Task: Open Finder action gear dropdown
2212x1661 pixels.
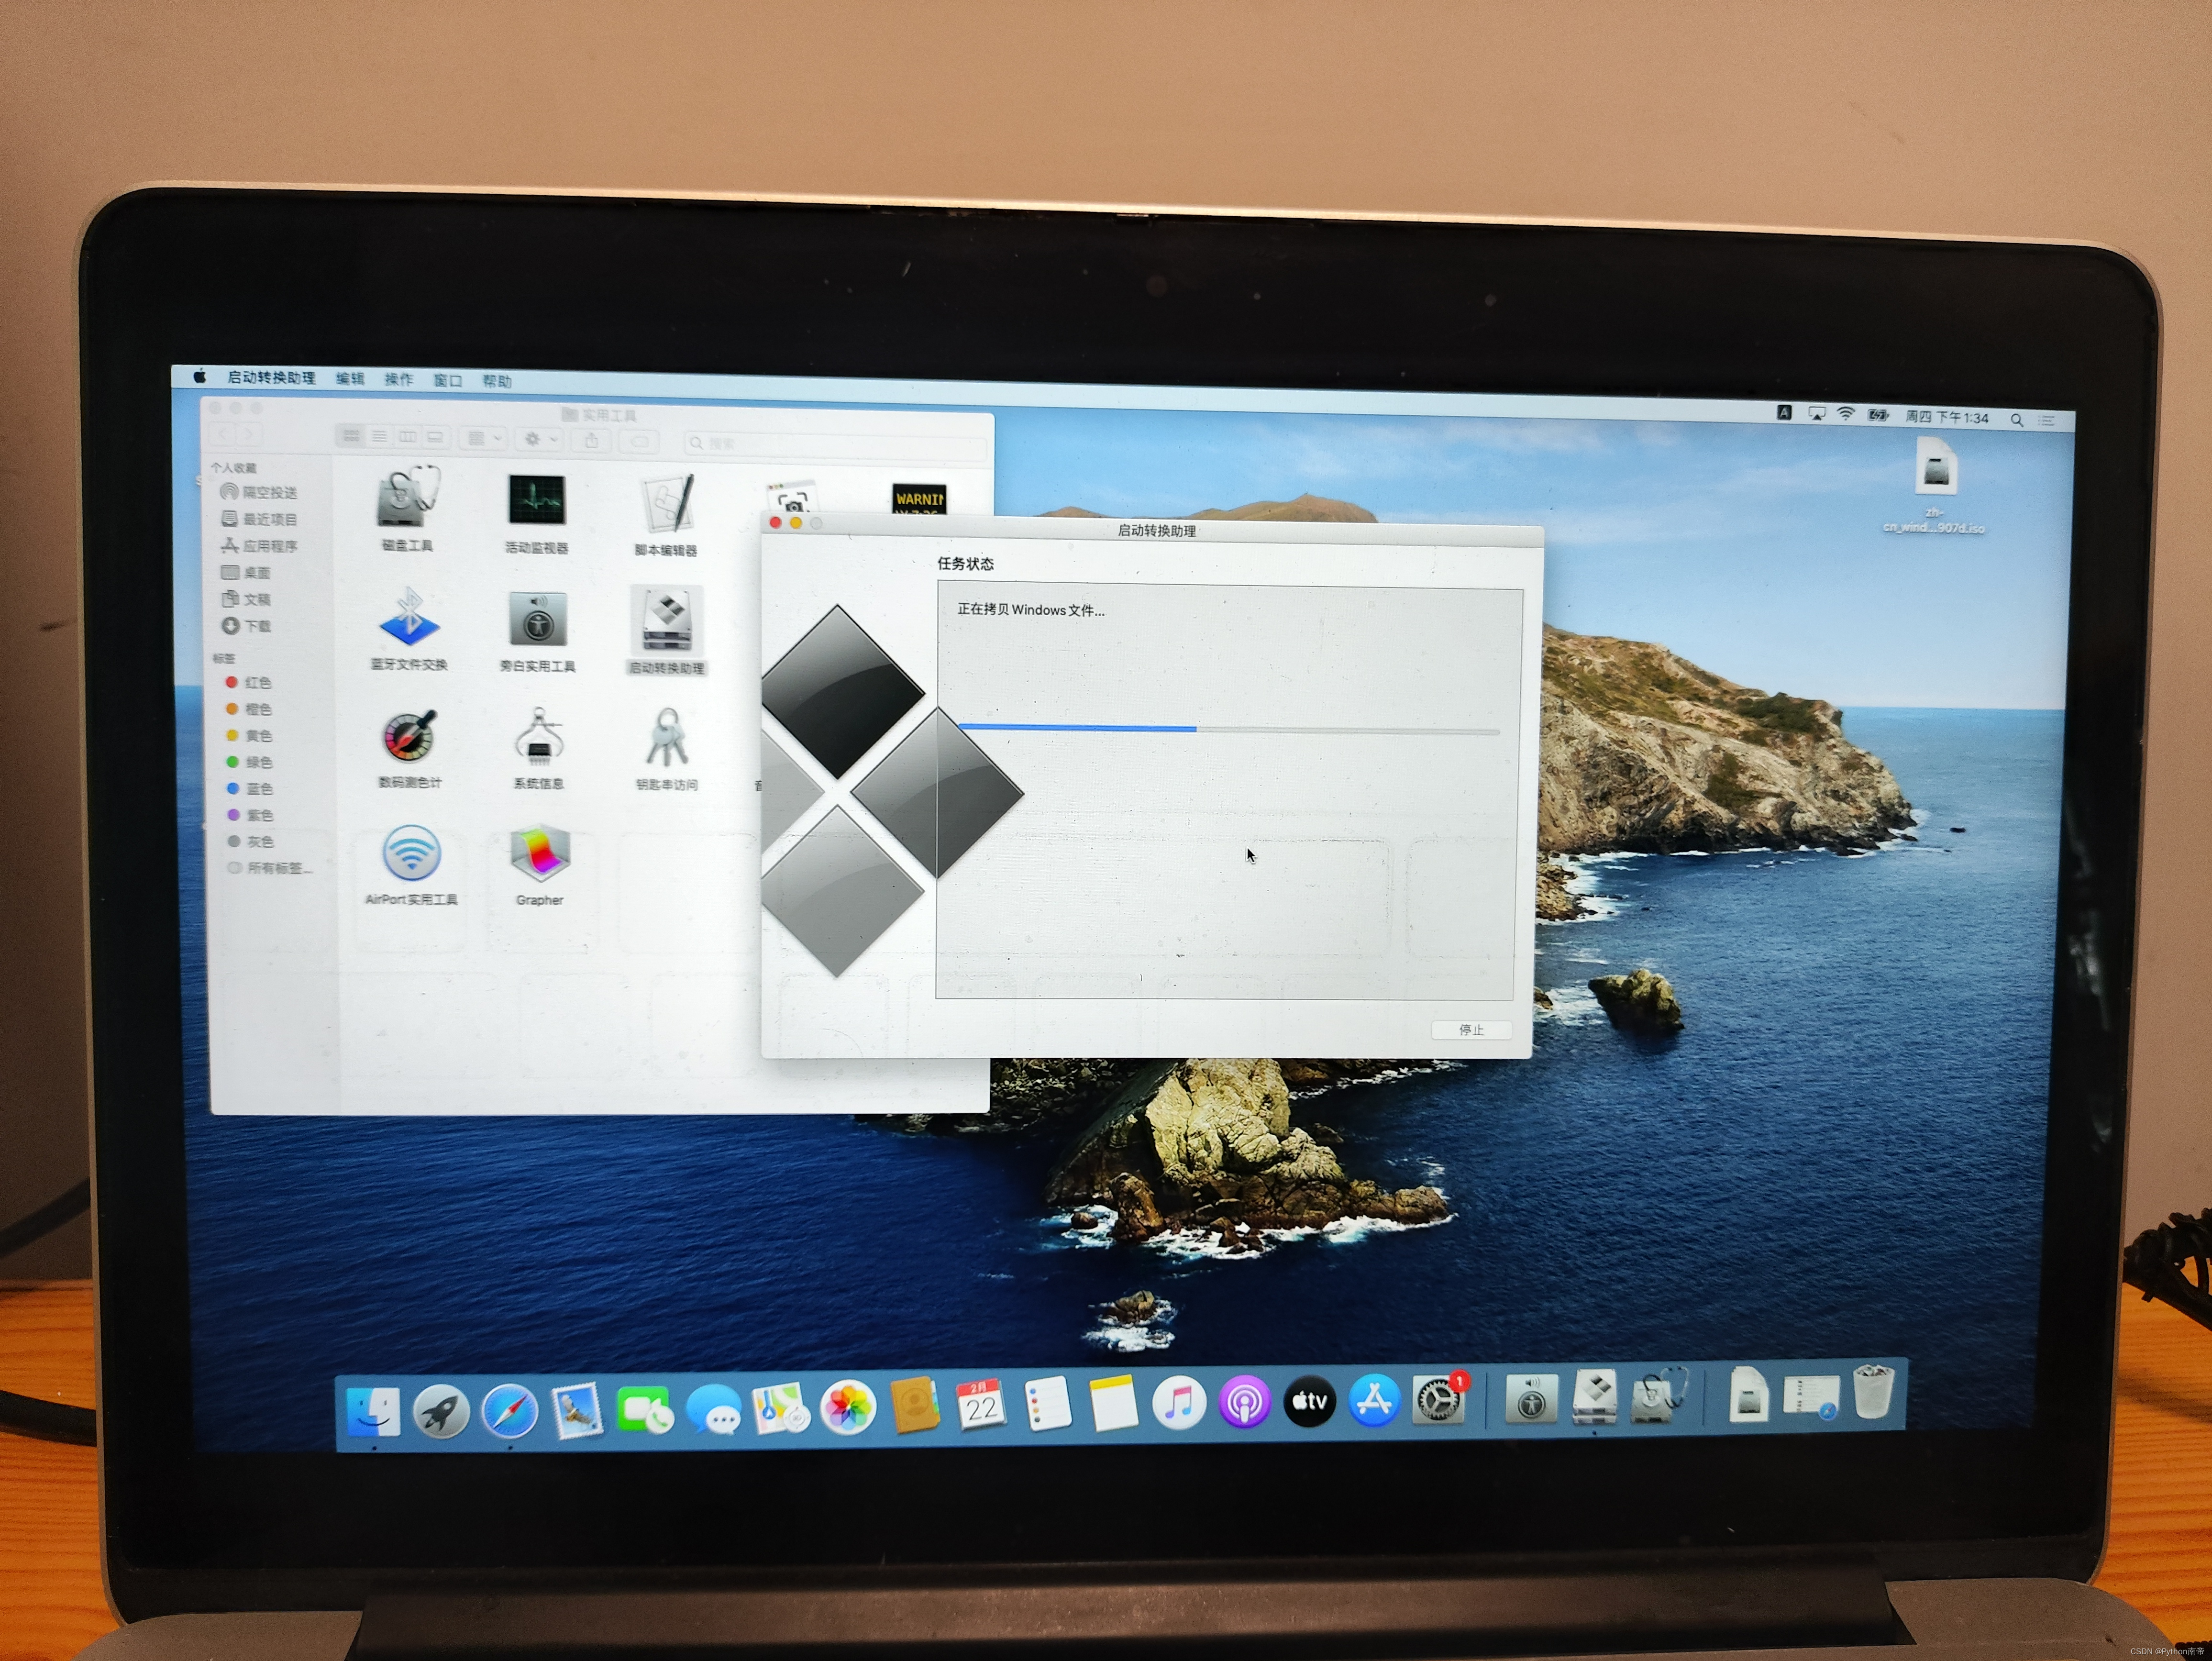Action: click(x=540, y=439)
